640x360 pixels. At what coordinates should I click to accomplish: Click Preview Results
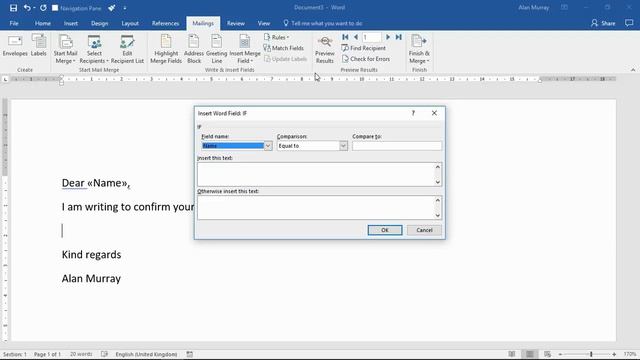[325, 49]
